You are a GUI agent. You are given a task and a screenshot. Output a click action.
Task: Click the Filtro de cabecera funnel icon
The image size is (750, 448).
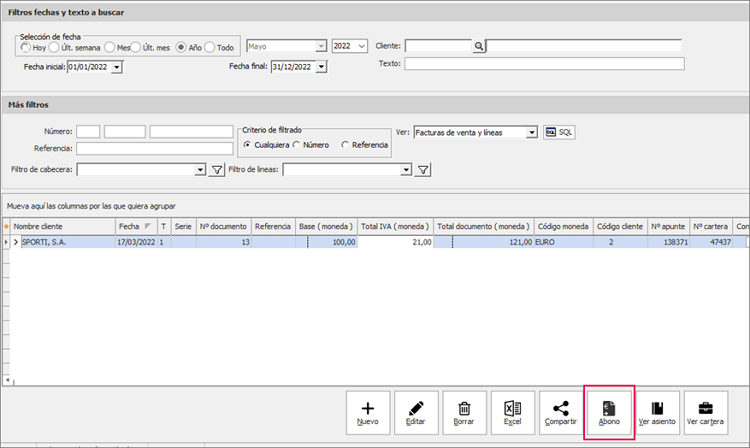217,170
